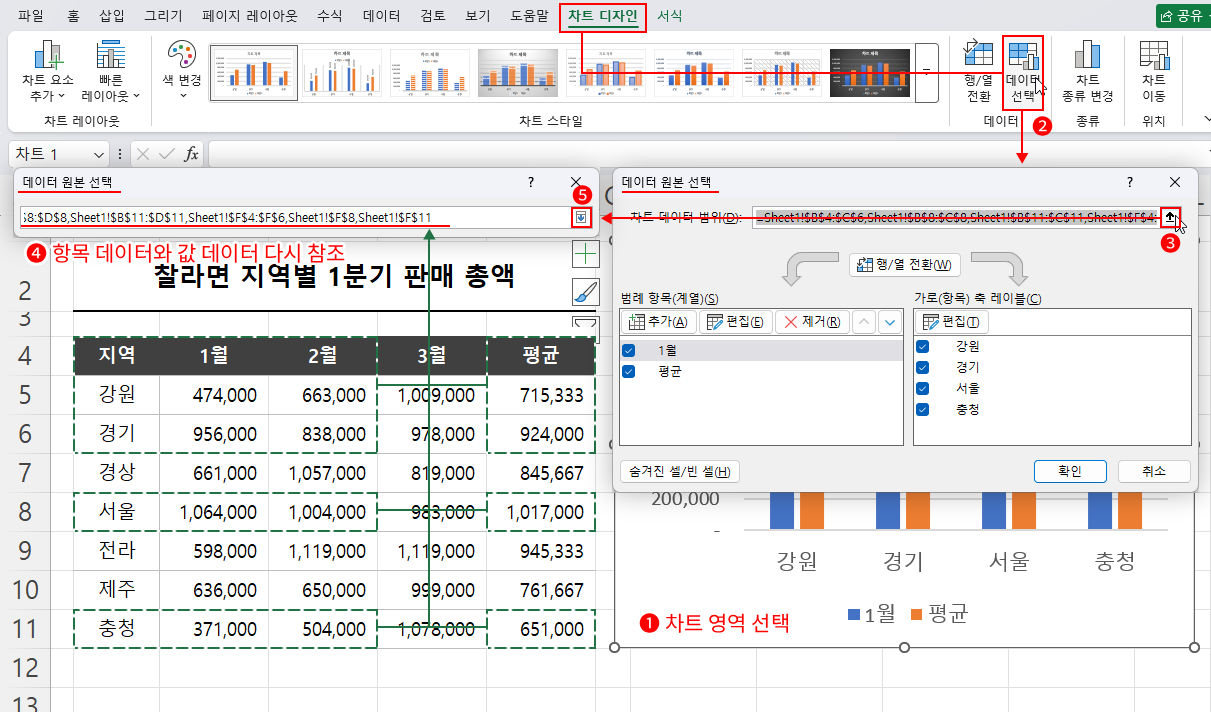Select the Quick Layout (빠른 레이아웃) icon

111,70
